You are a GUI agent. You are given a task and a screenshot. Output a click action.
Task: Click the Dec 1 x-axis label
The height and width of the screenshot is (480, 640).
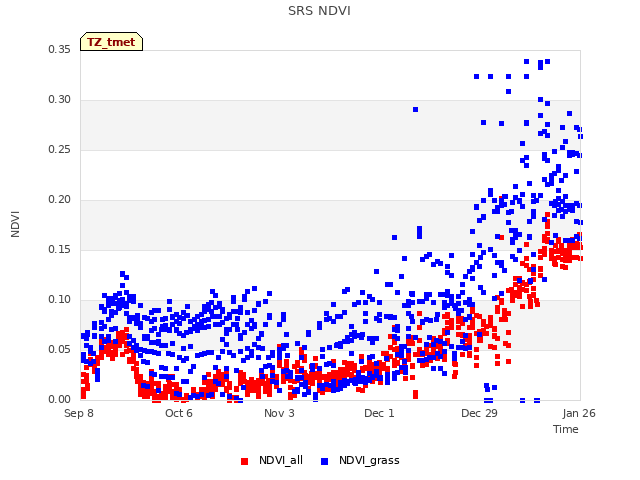379,413
